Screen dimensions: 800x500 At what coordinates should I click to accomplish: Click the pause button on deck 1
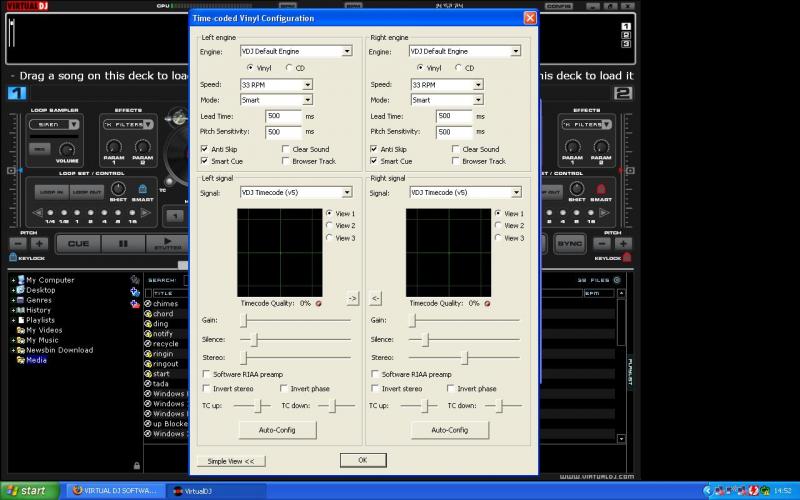123,244
